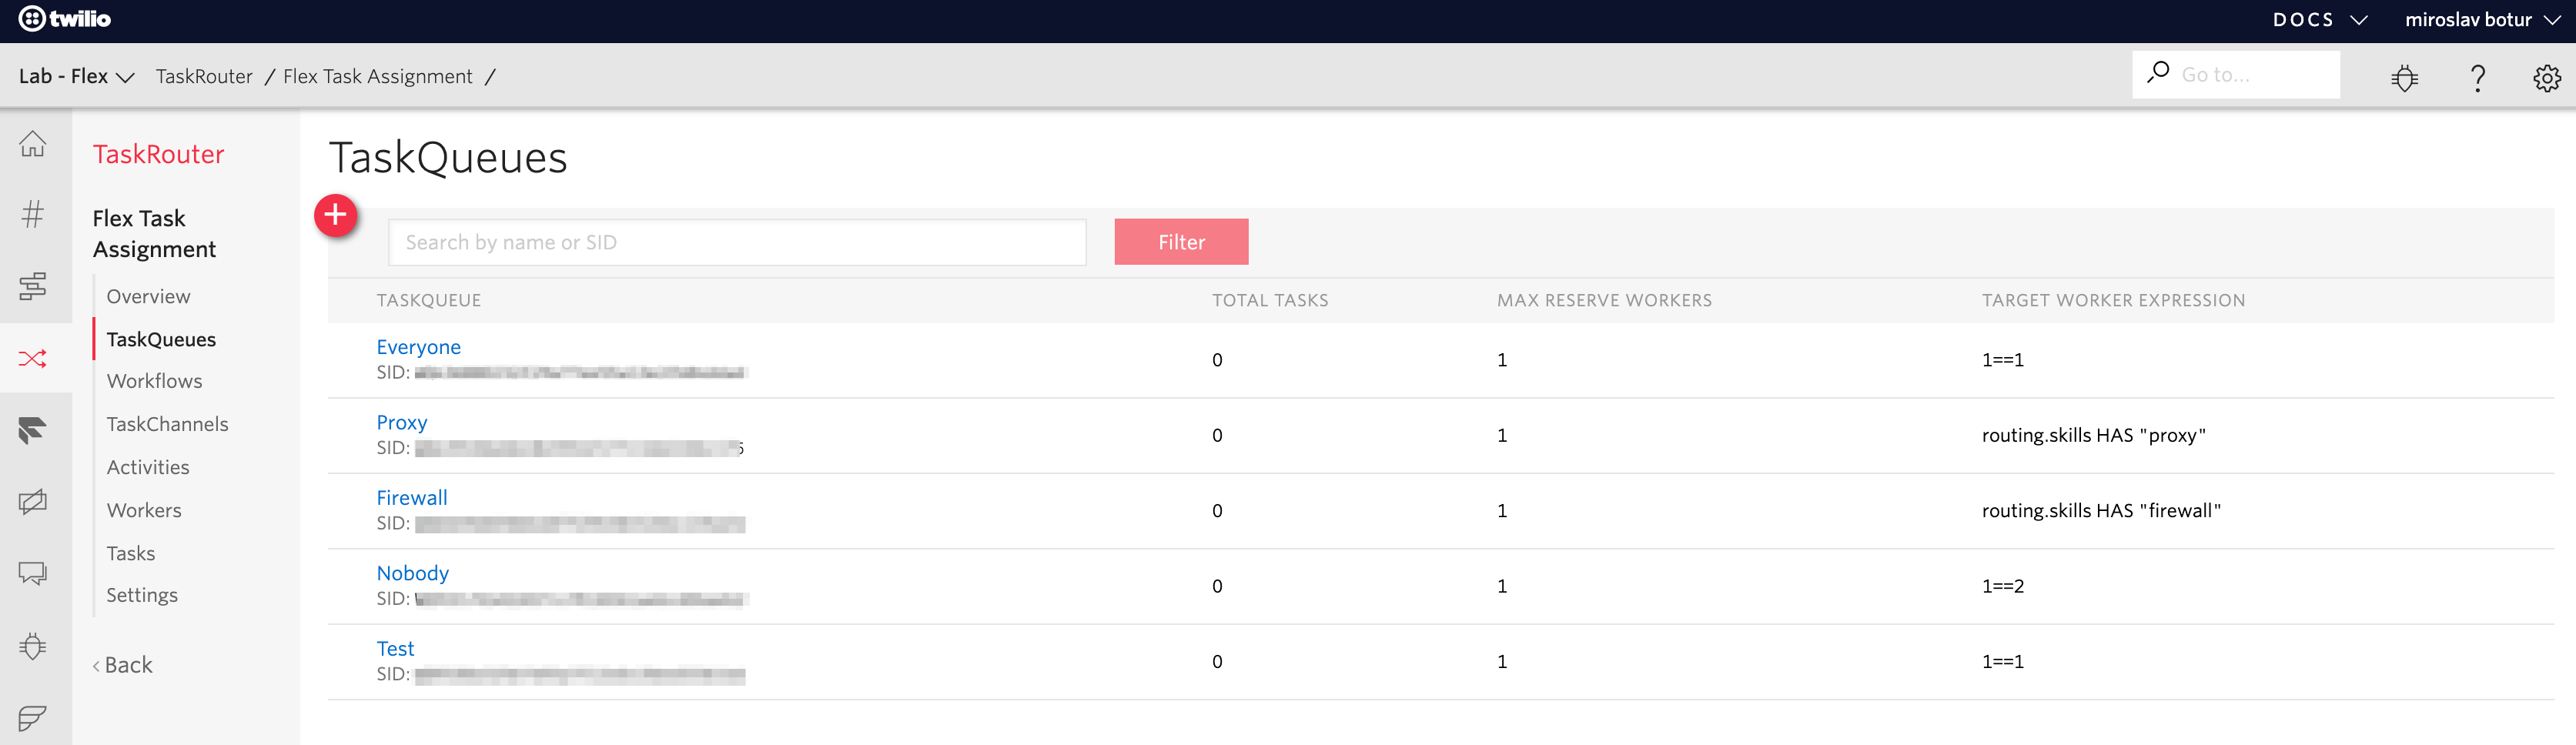Open Settings in side menu
Image resolution: width=2576 pixels, height=745 pixels.
pos(142,595)
